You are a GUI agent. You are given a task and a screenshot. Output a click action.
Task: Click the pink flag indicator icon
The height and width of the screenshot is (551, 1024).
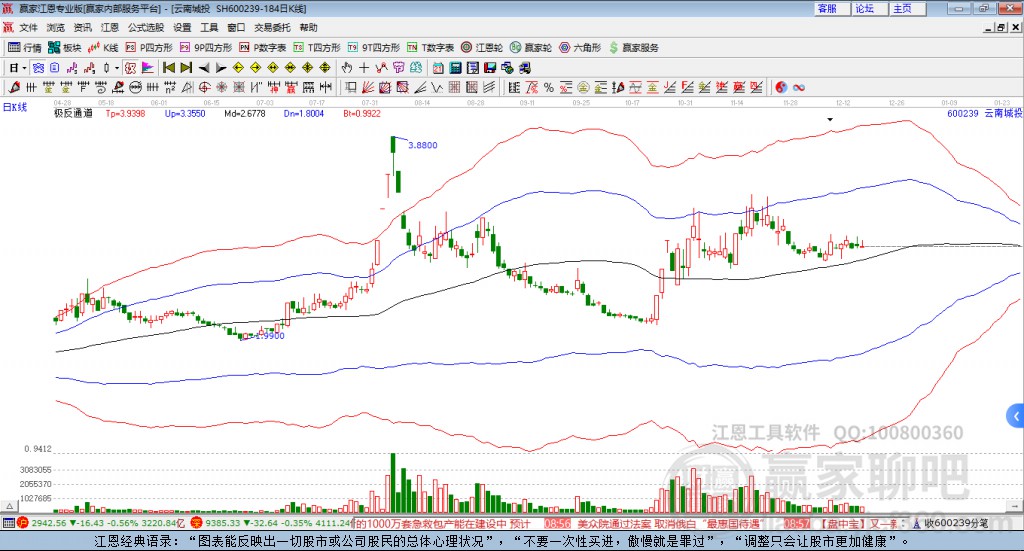point(148,68)
